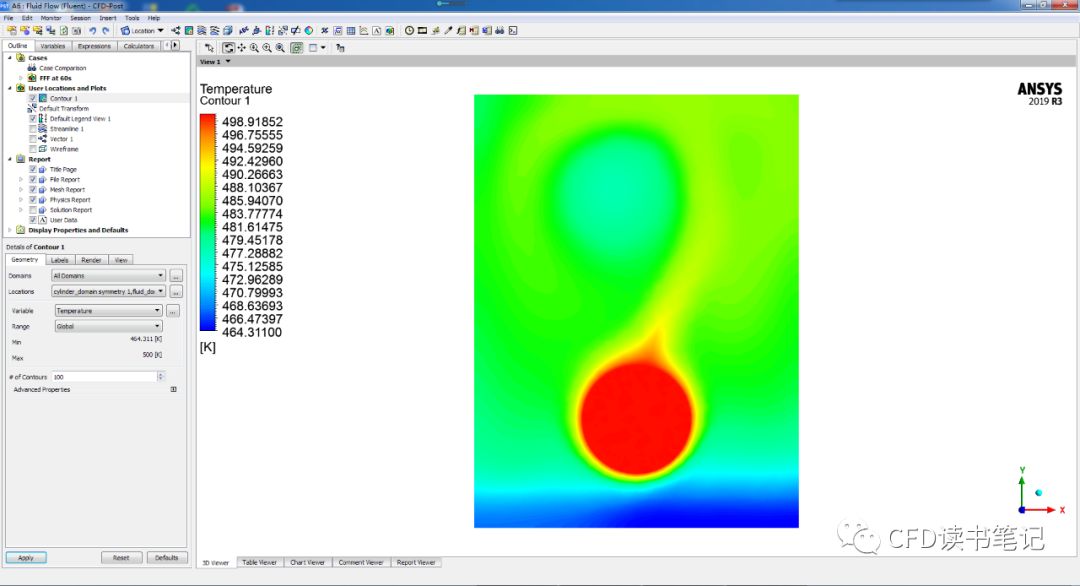Image resolution: width=1080 pixels, height=586 pixels.
Task: Click the Zoom Box tool
Action: click(267, 48)
